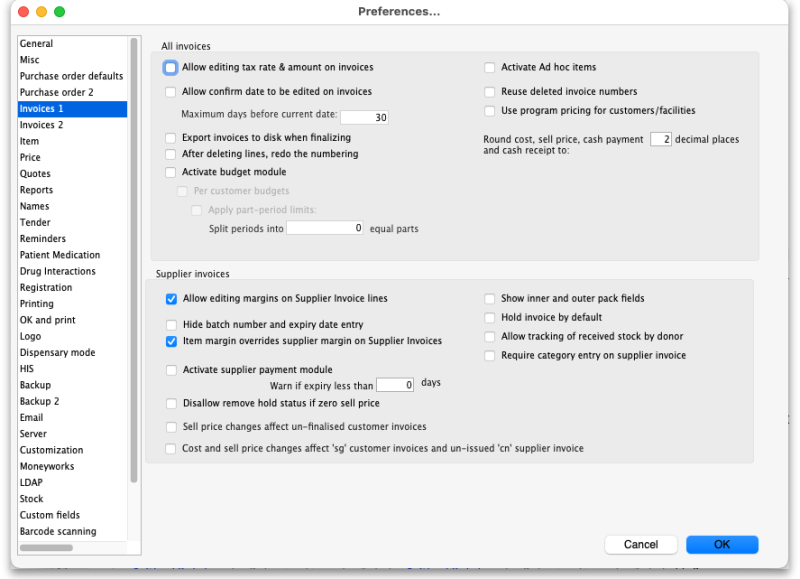The image size is (800, 579).
Task: Switch to the Backup settings
Action: pyautogui.click(x=40, y=384)
